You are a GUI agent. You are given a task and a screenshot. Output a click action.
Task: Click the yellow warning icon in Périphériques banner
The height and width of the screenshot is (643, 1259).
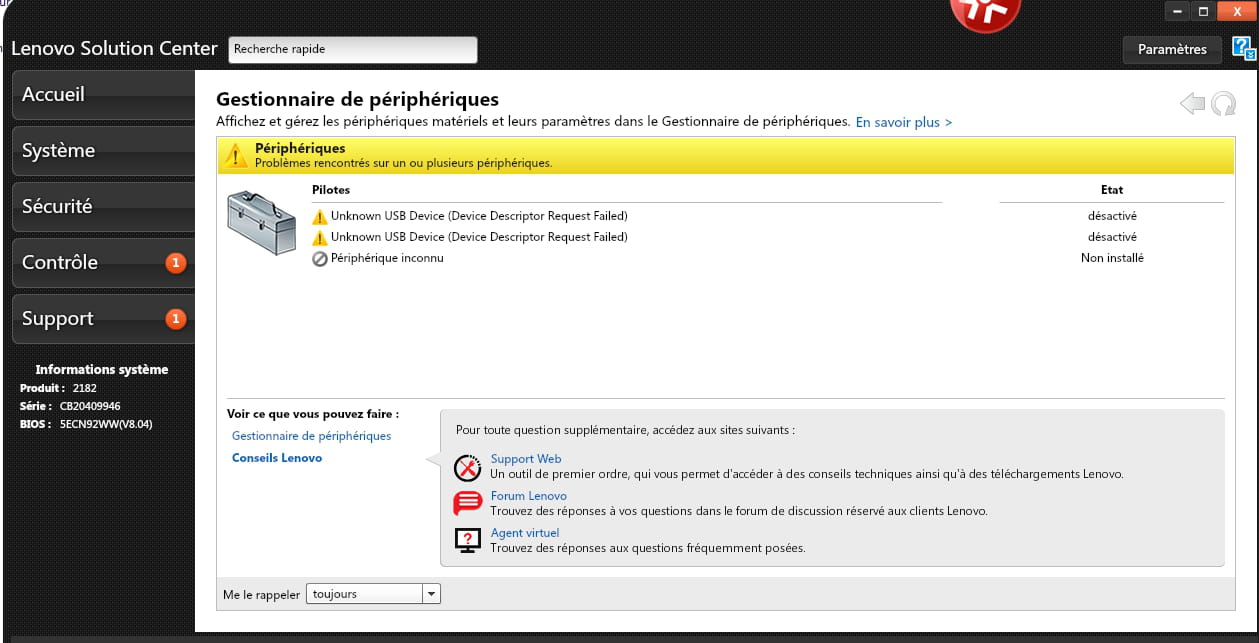(236, 155)
